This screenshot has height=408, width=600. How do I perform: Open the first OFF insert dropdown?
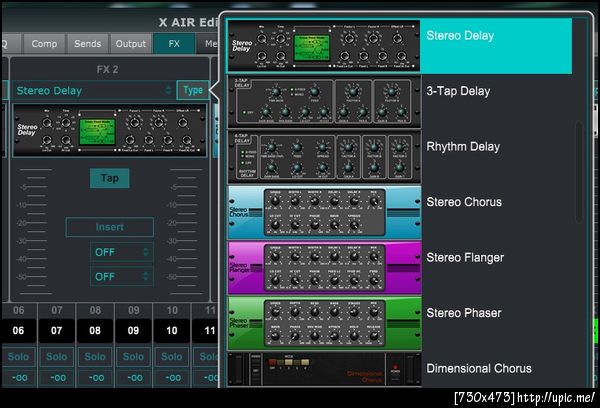(x=122, y=252)
